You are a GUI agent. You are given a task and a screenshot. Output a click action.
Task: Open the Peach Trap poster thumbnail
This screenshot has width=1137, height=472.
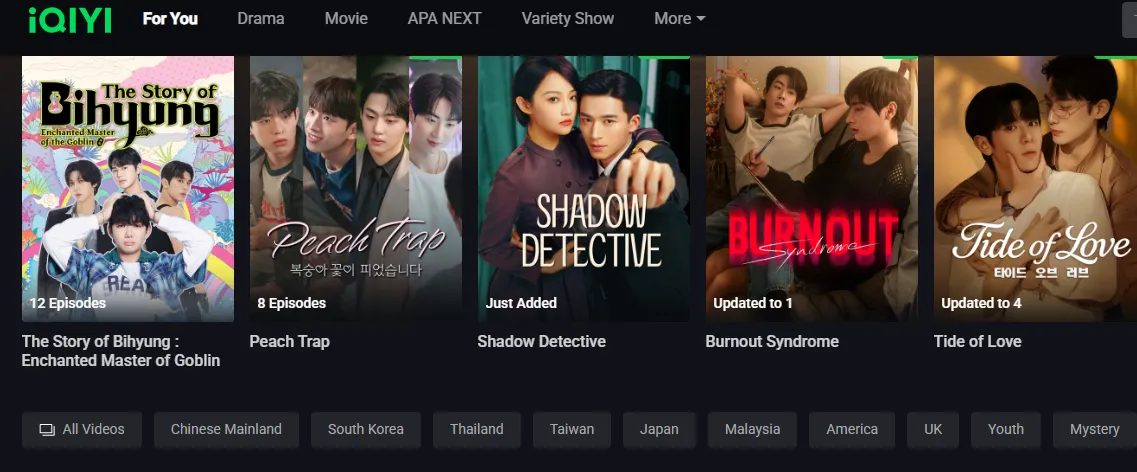355,189
